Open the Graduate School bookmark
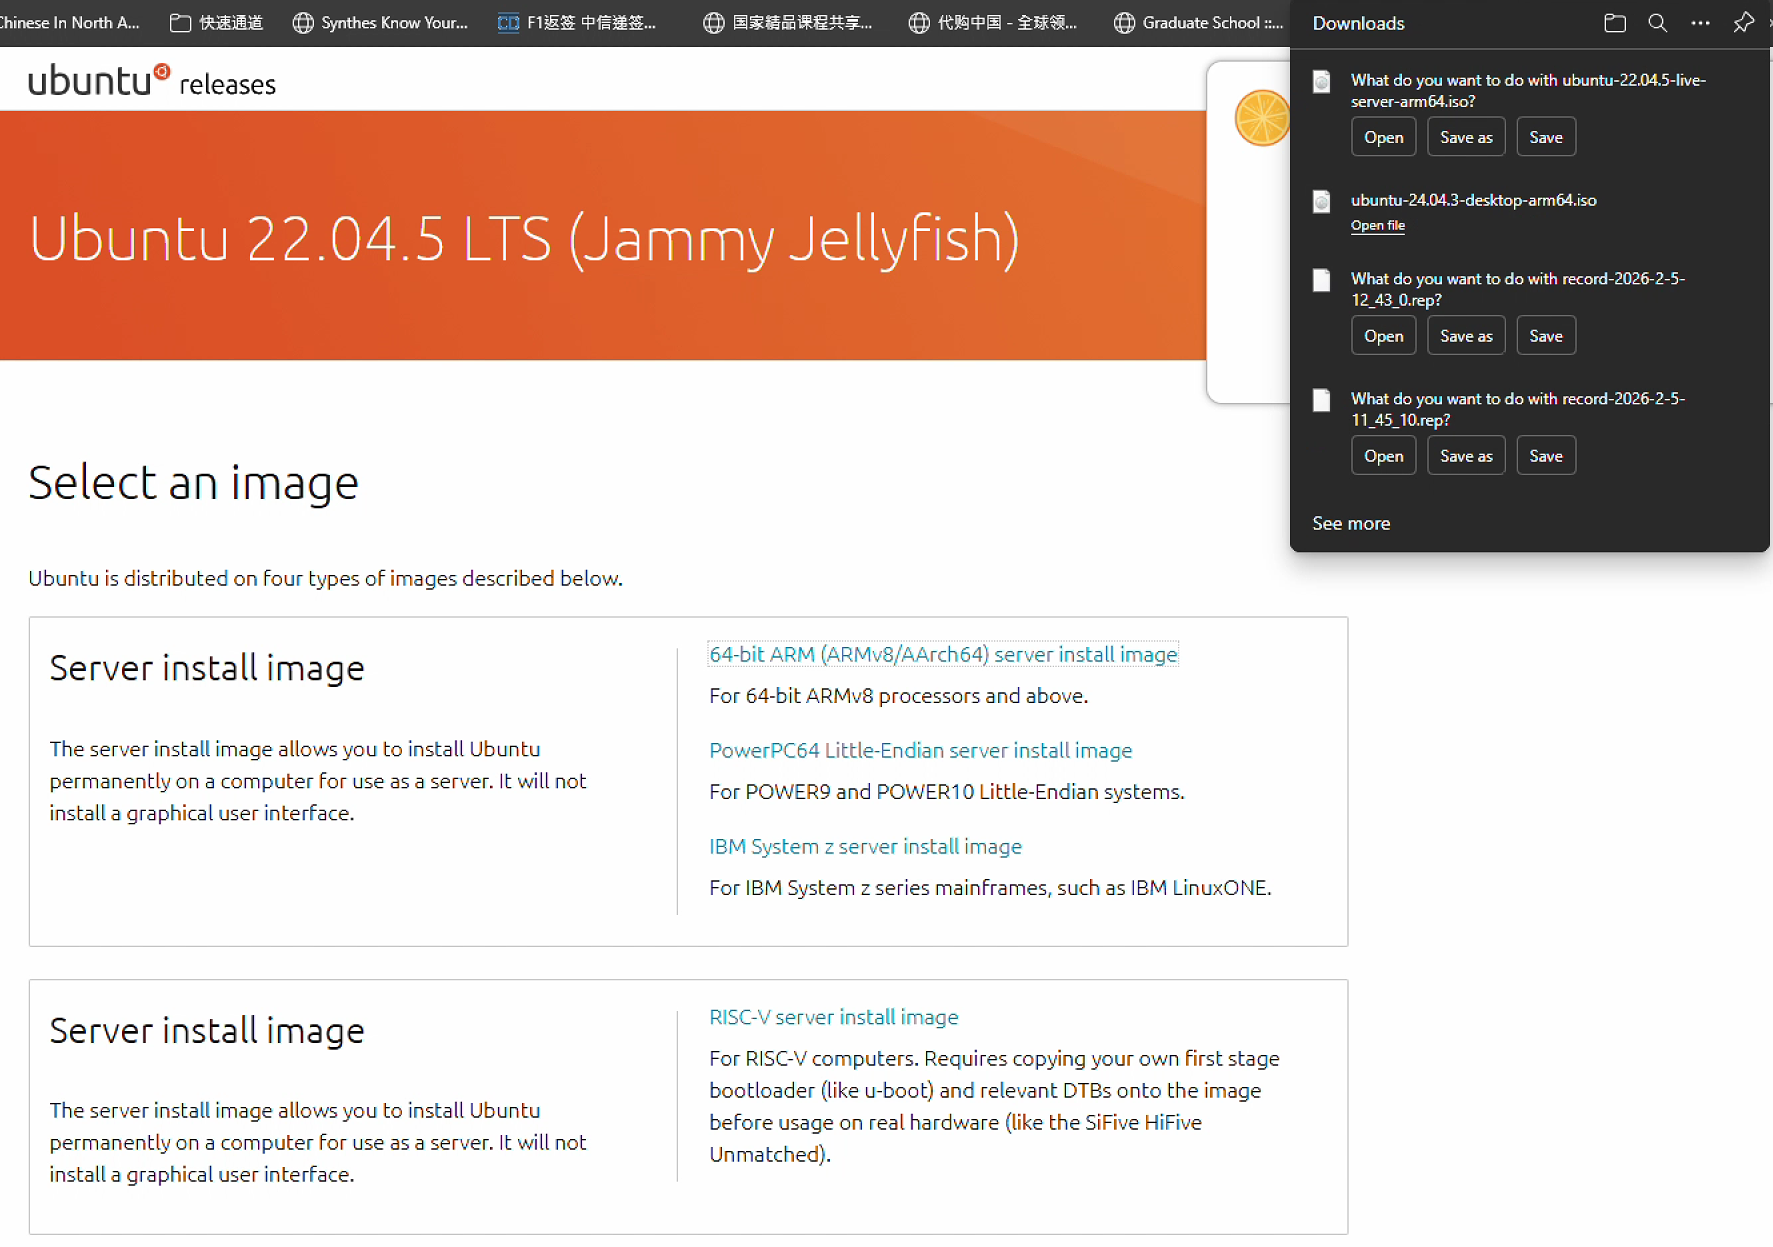 [1198, 22]
